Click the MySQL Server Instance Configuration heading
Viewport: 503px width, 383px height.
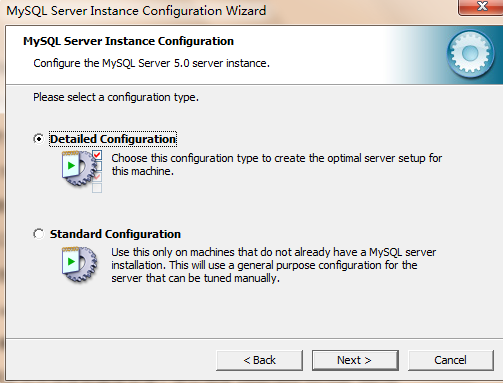point(128,41)
